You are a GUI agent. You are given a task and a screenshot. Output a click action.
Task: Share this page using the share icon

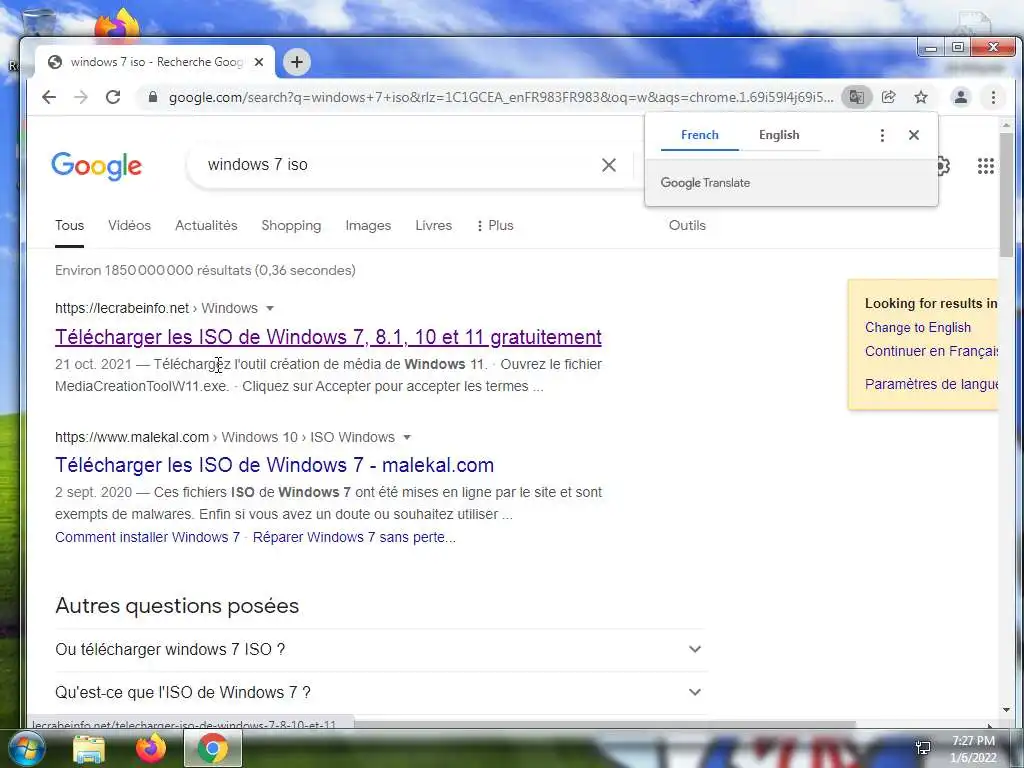[888, 97]
